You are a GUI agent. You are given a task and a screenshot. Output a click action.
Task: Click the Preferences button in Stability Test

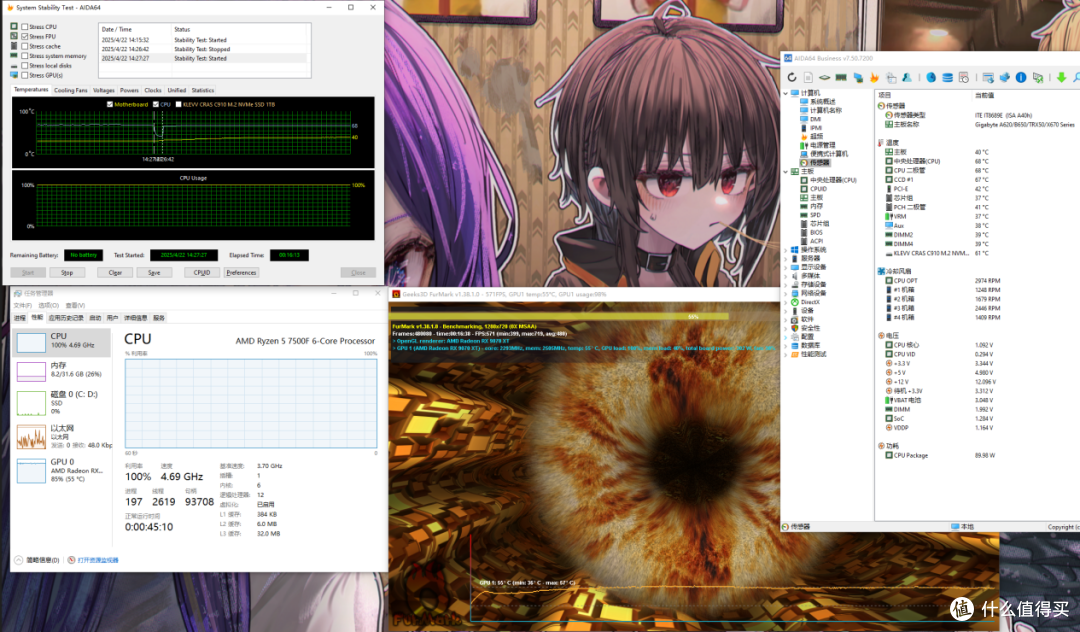click(x=241, y=273)
